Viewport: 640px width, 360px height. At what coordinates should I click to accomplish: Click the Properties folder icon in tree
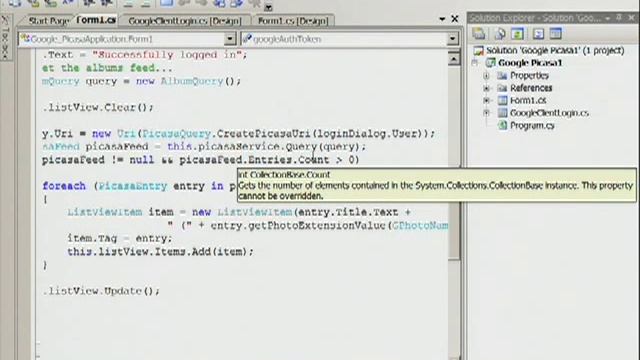(x=502, y=76)
